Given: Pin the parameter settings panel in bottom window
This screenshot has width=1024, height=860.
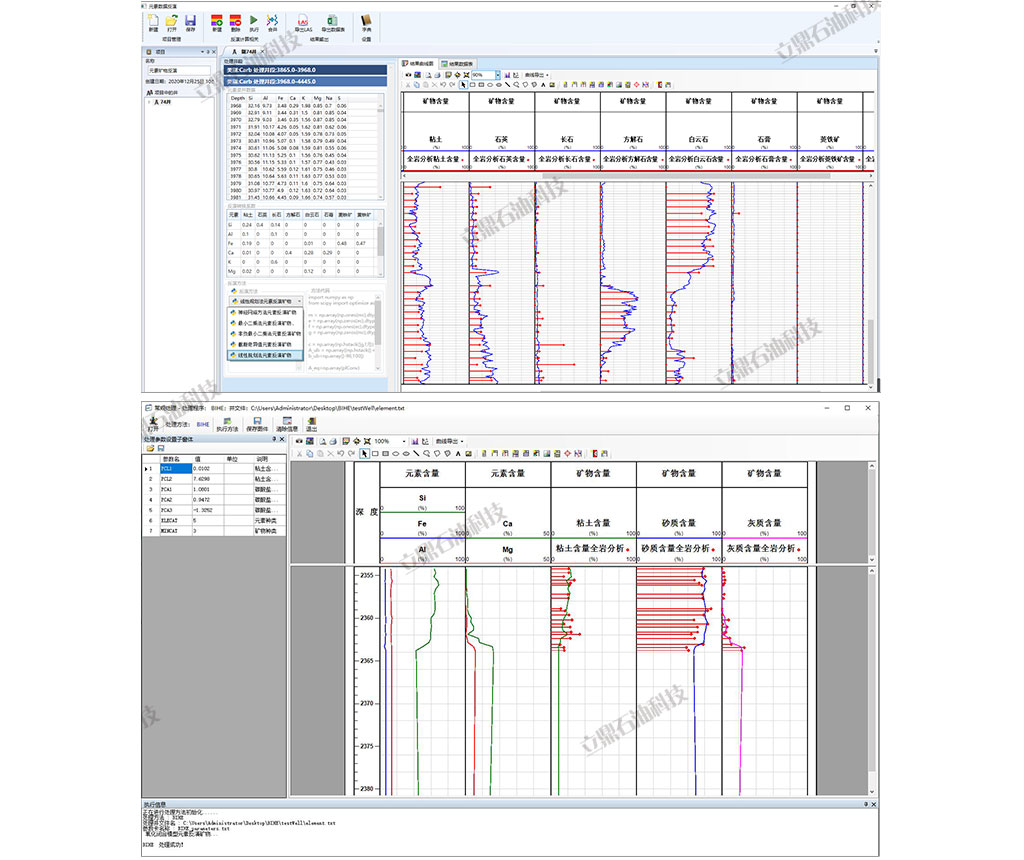Looking at the screenshot, I should pos(274,439).
